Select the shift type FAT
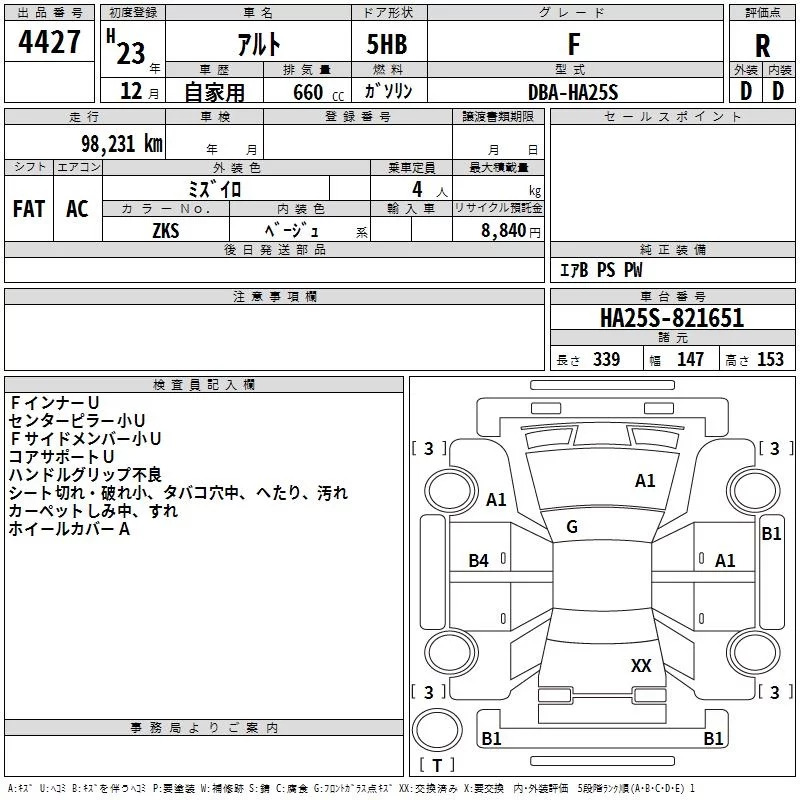Viewport: 800px width, 800px height. click(29, 209)
